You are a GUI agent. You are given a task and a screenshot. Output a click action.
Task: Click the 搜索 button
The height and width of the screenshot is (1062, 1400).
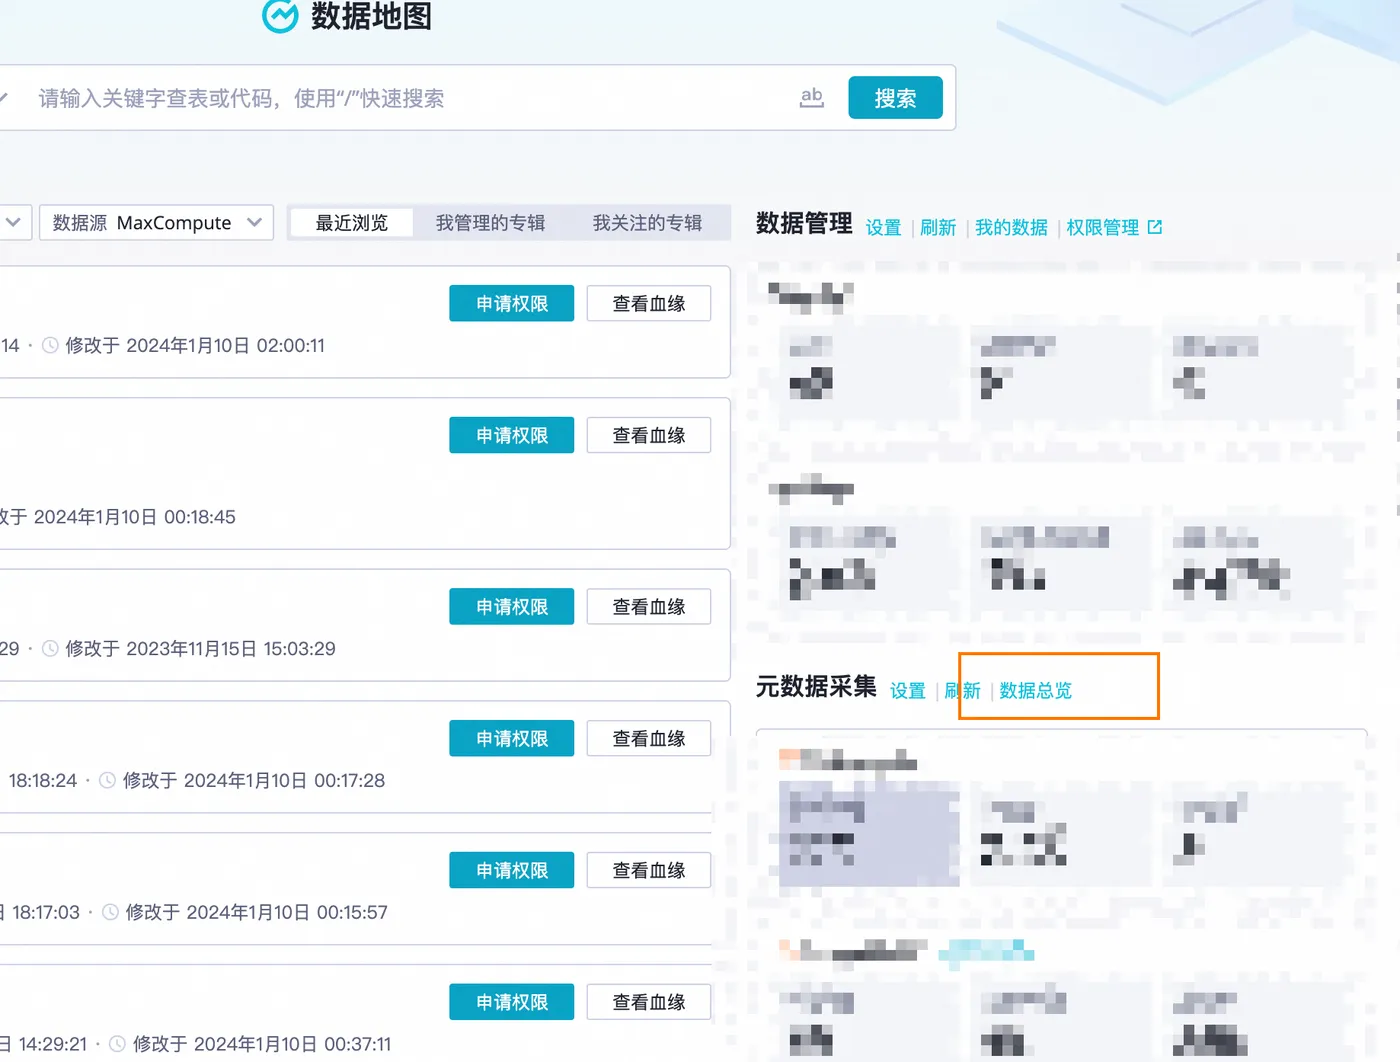(895, 98)
